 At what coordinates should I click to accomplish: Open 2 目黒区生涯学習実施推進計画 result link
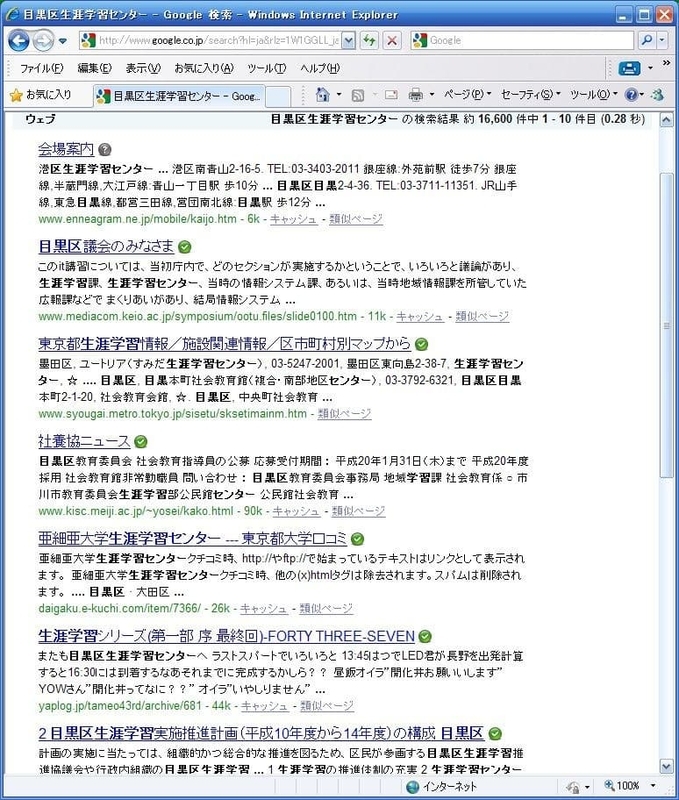tap(261, 733)
